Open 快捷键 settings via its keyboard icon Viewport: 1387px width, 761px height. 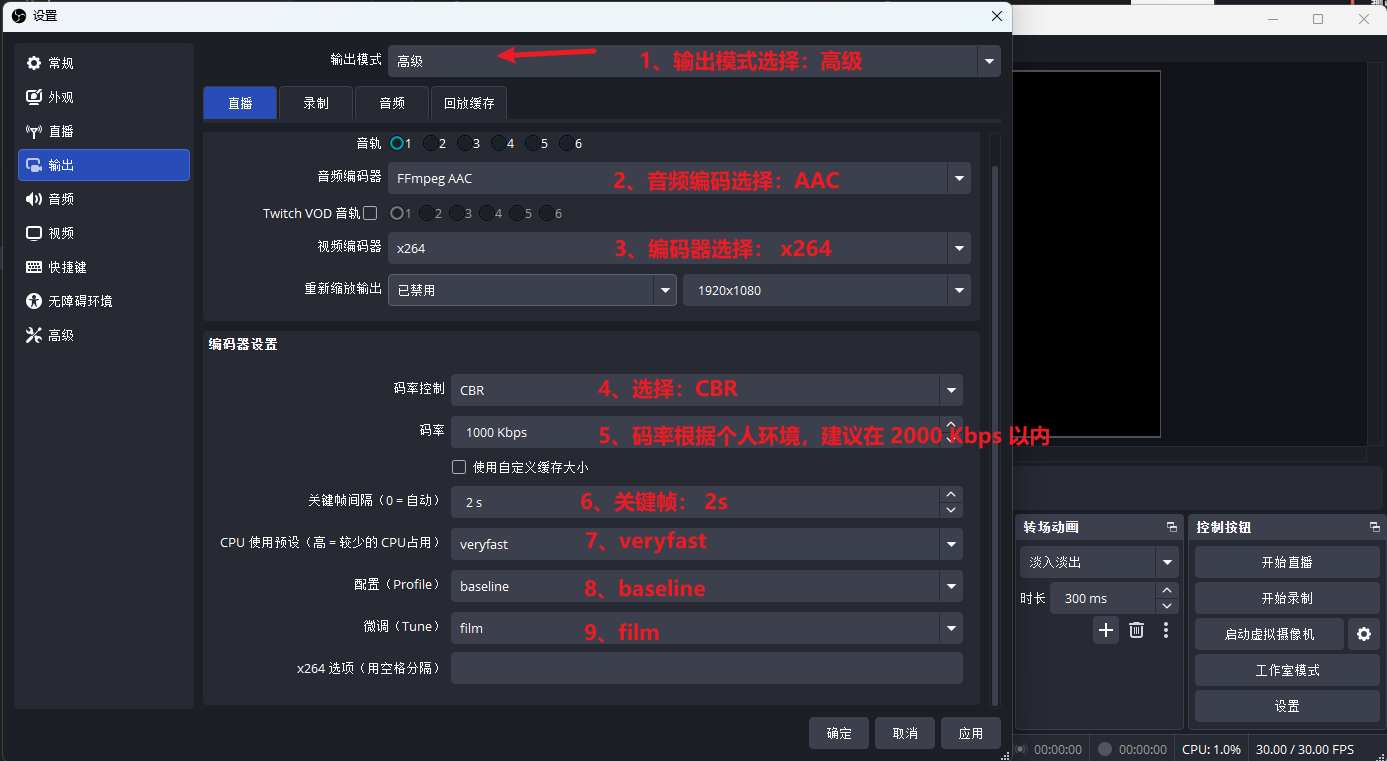coord(34,267)
